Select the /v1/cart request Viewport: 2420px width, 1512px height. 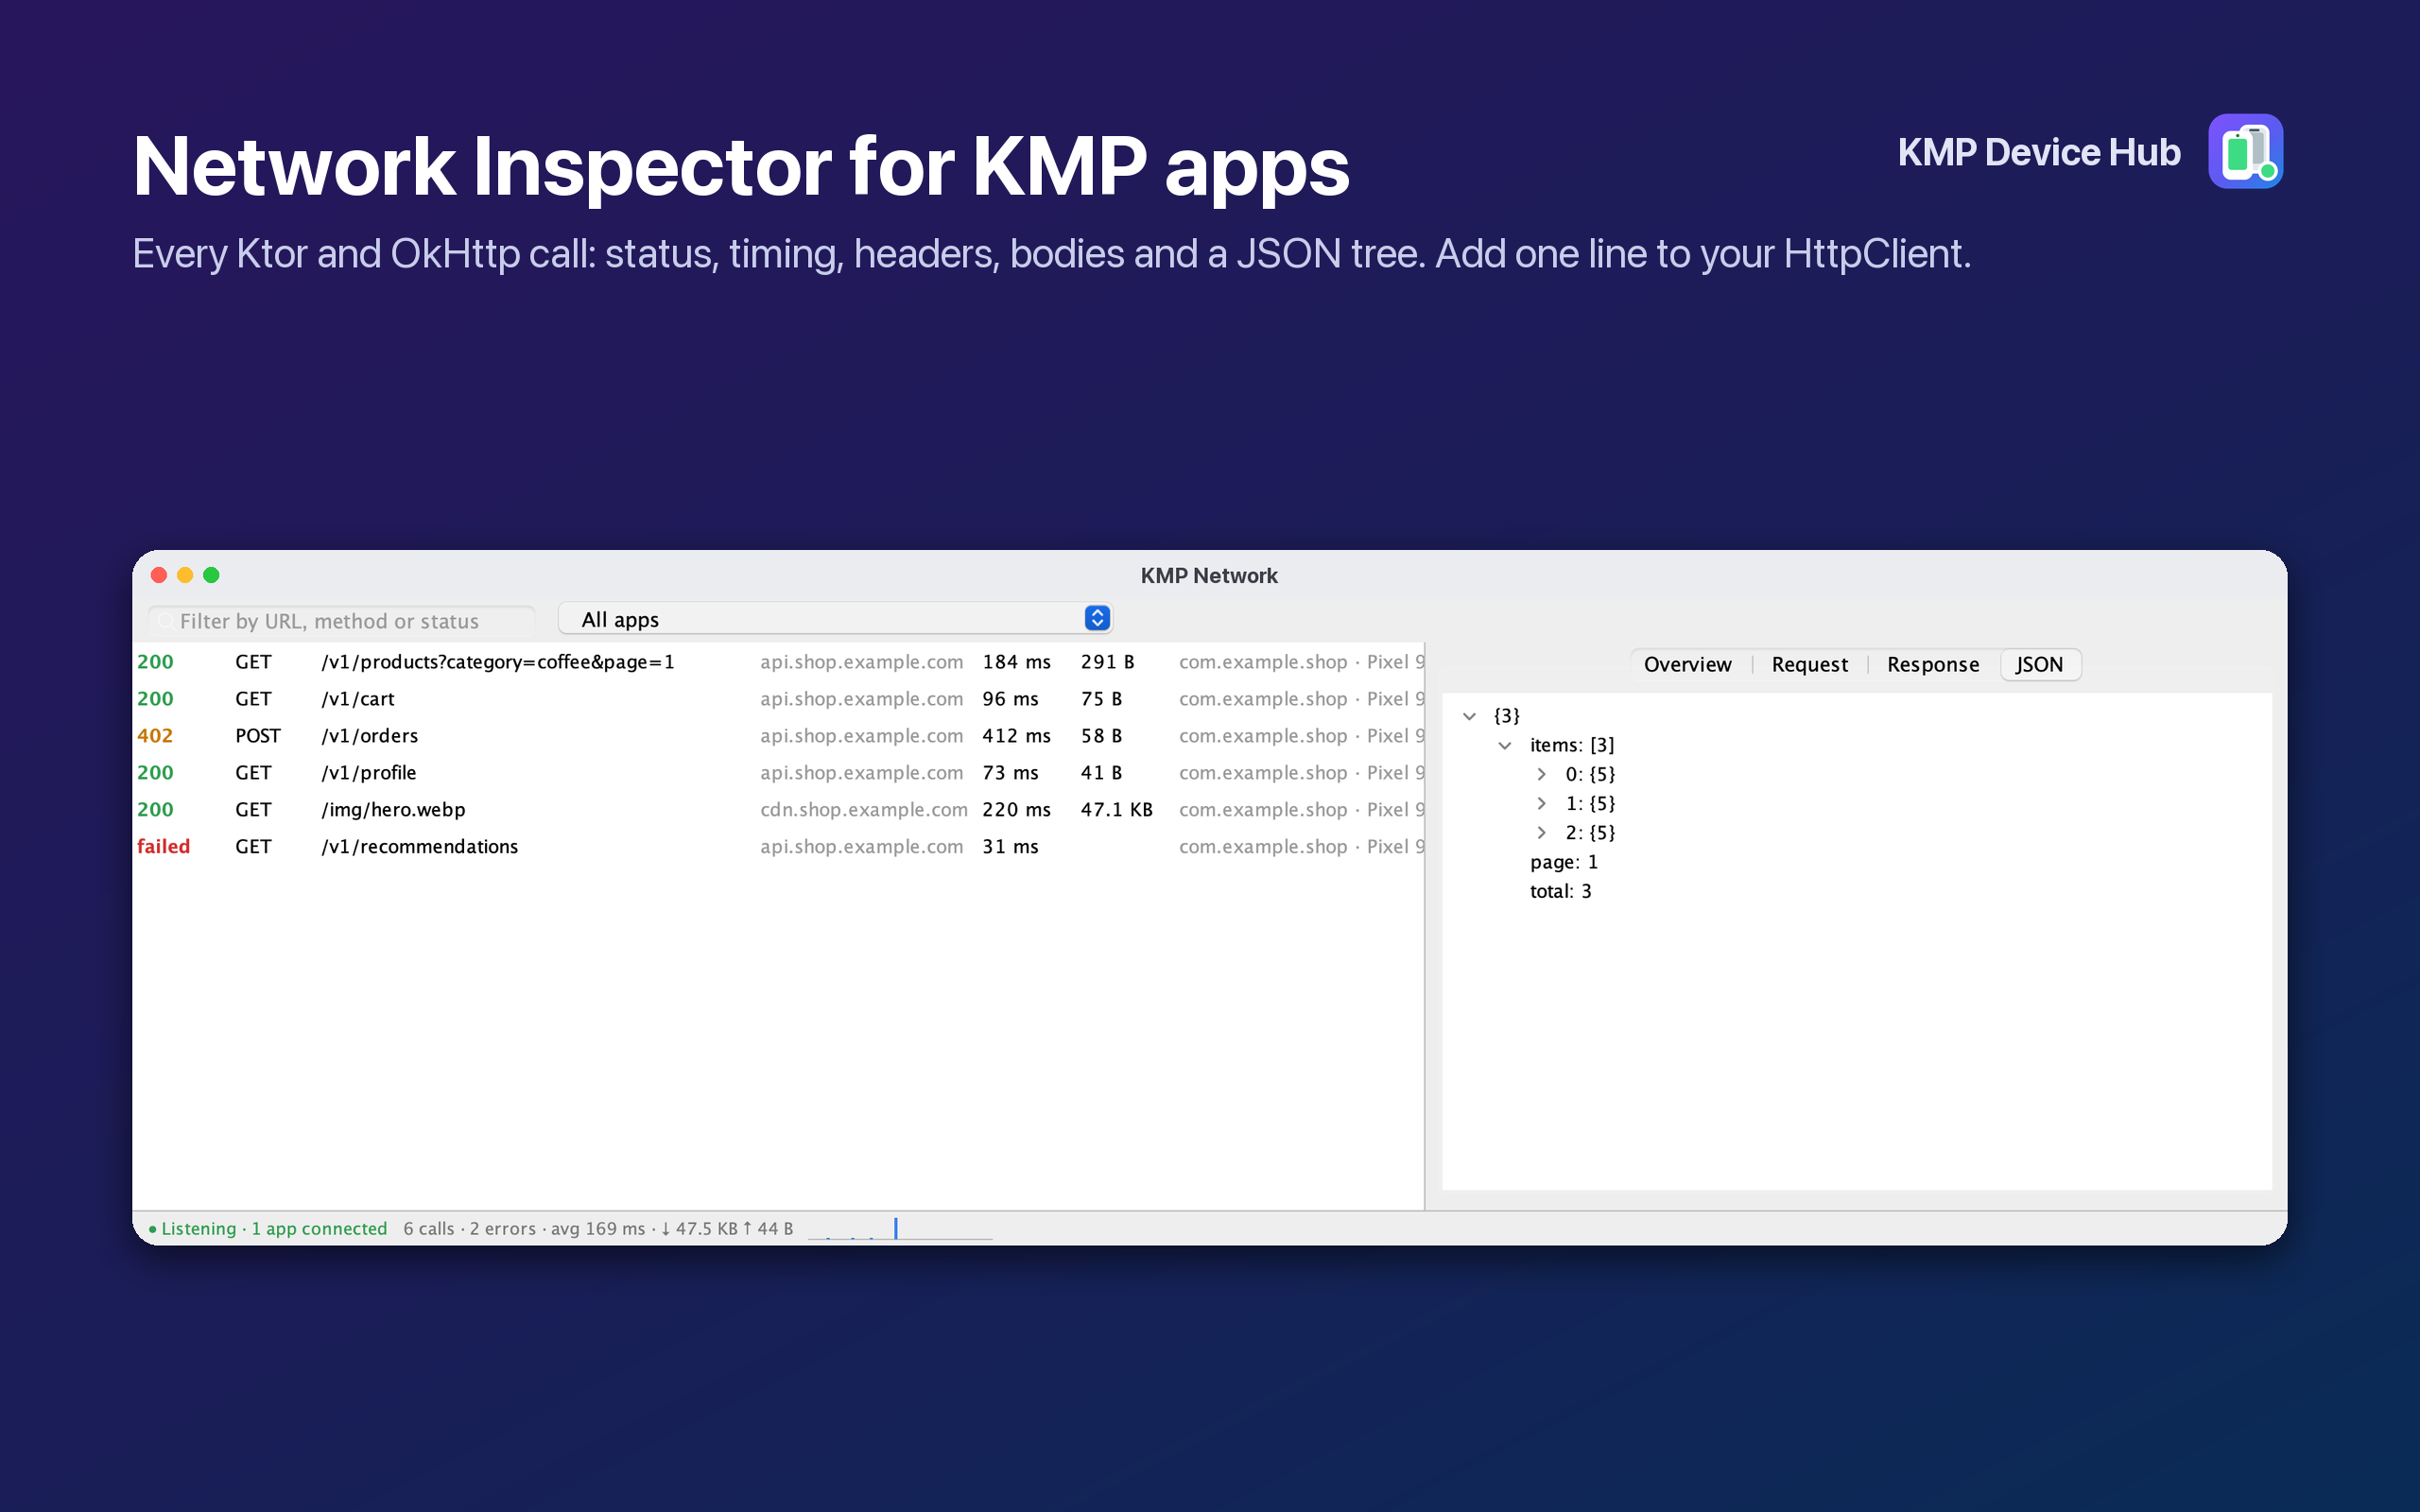click(778, 699)
